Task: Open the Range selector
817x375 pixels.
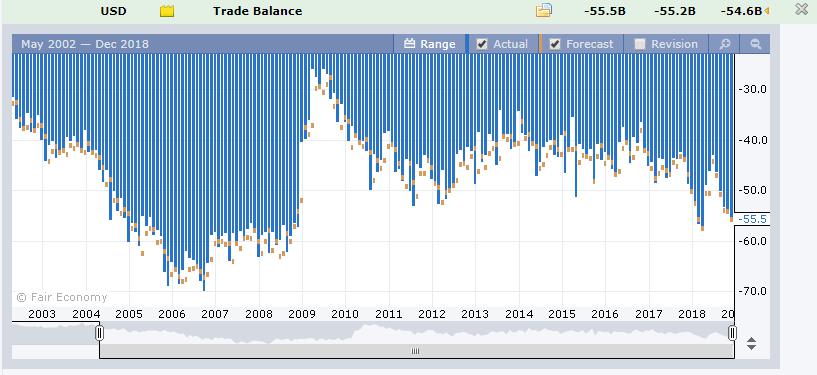Action: pyautogui.click(x=430, y=44)
